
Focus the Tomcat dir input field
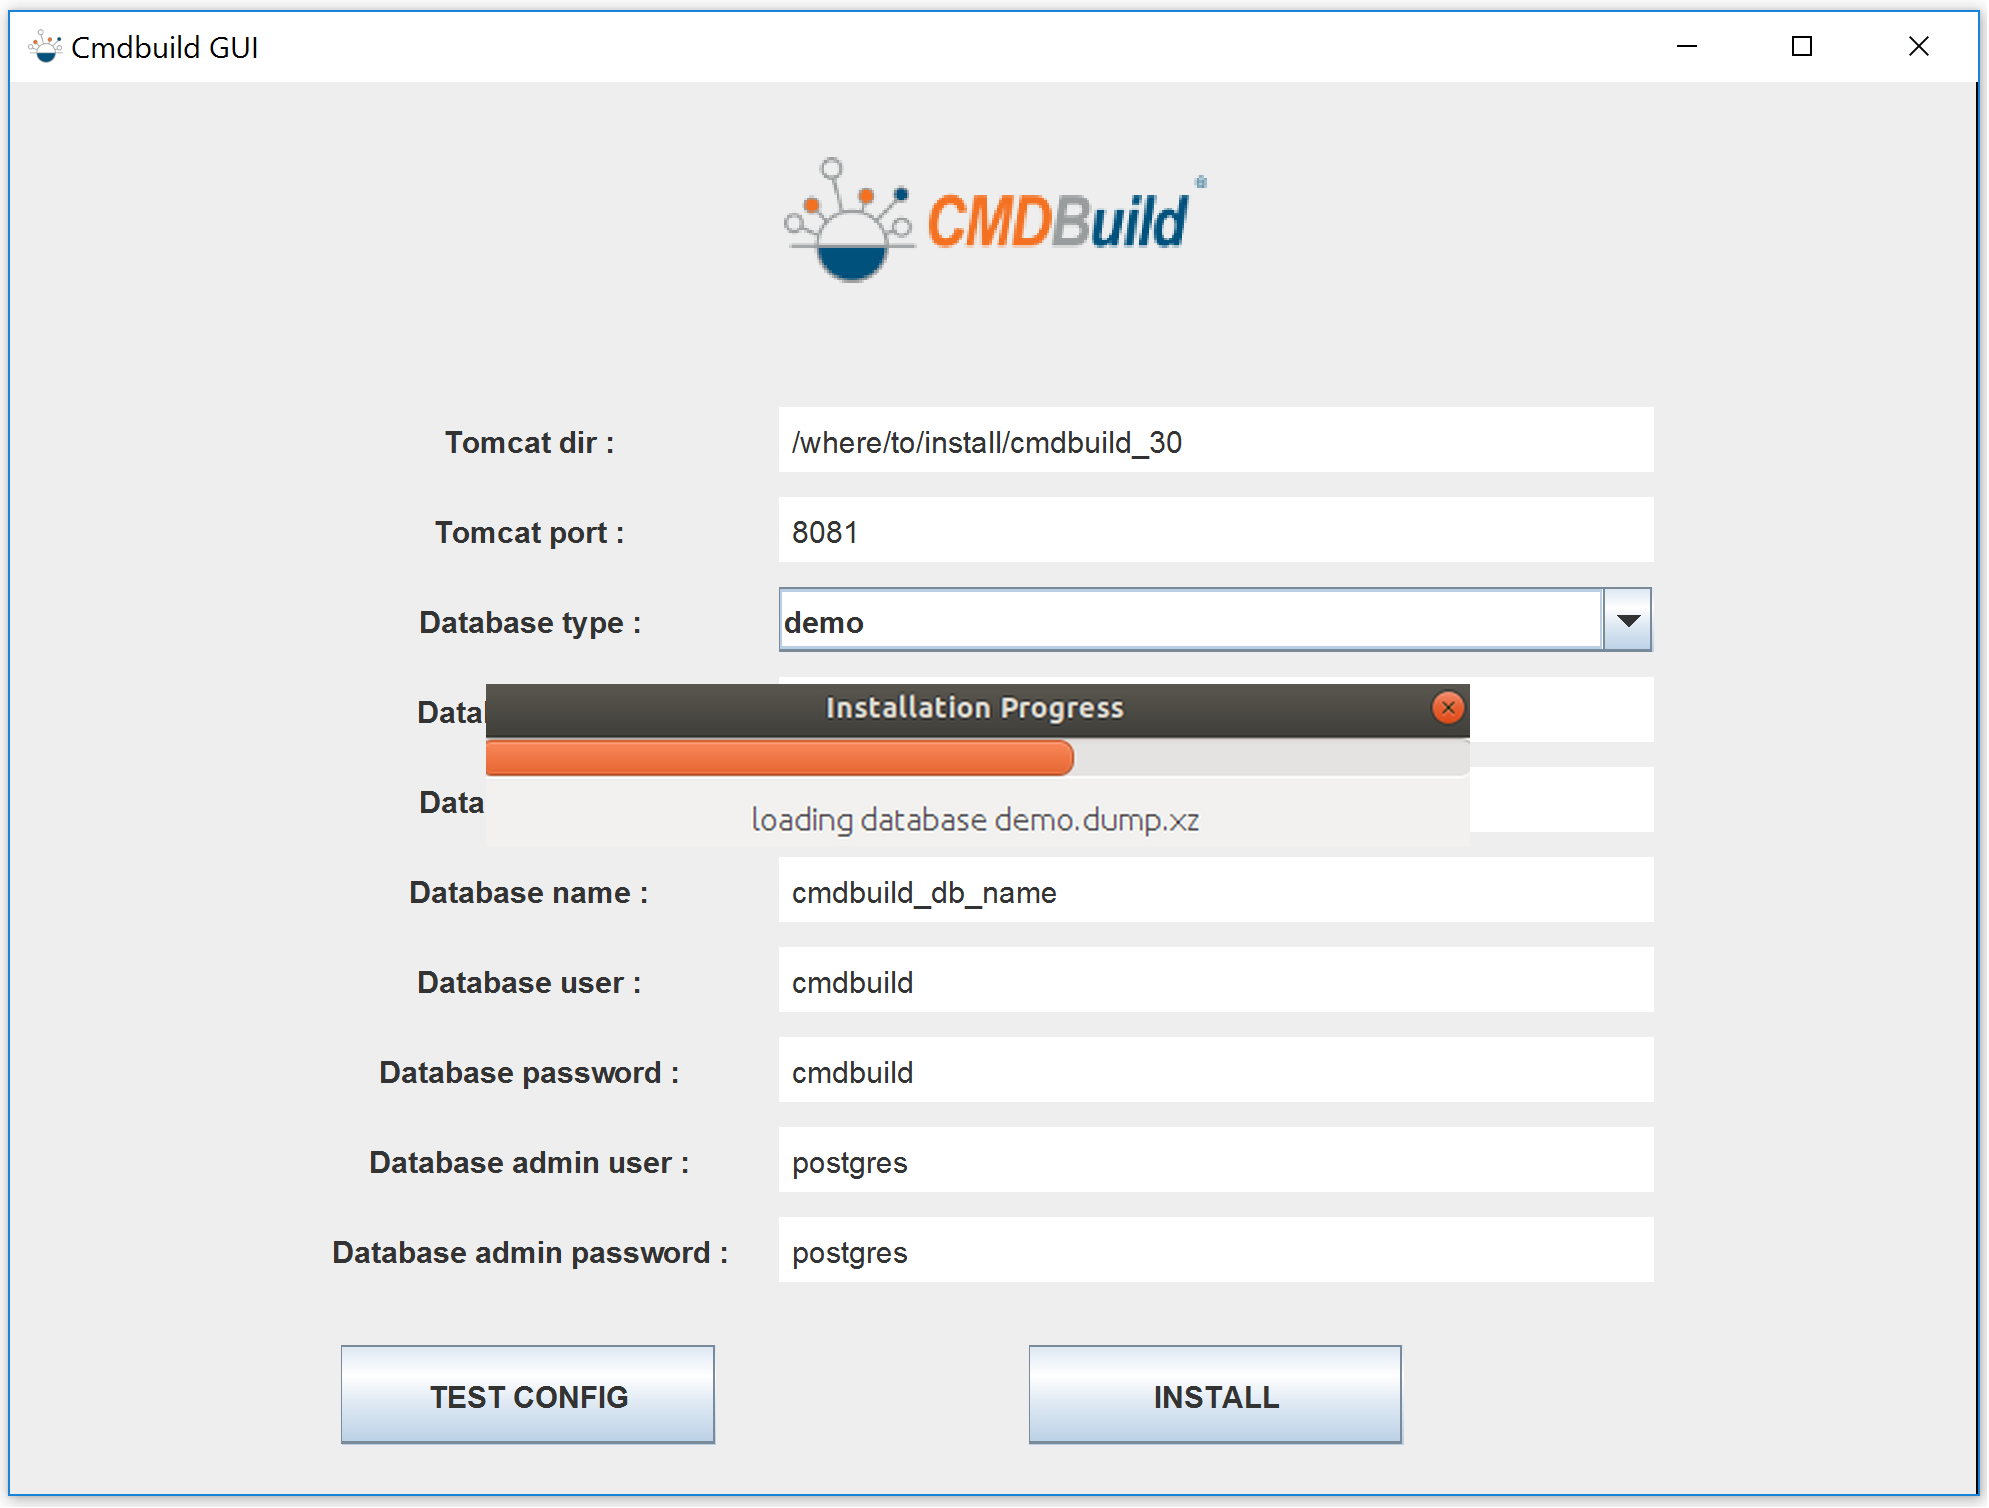pos(1215,441)
